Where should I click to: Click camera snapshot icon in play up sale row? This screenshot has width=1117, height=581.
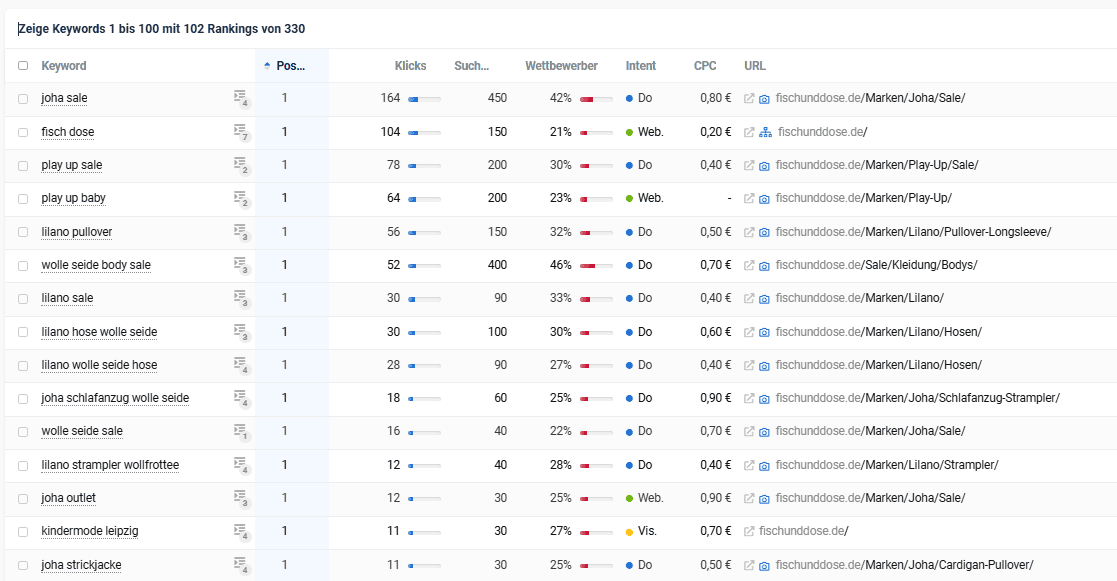(x=764, y=165)
